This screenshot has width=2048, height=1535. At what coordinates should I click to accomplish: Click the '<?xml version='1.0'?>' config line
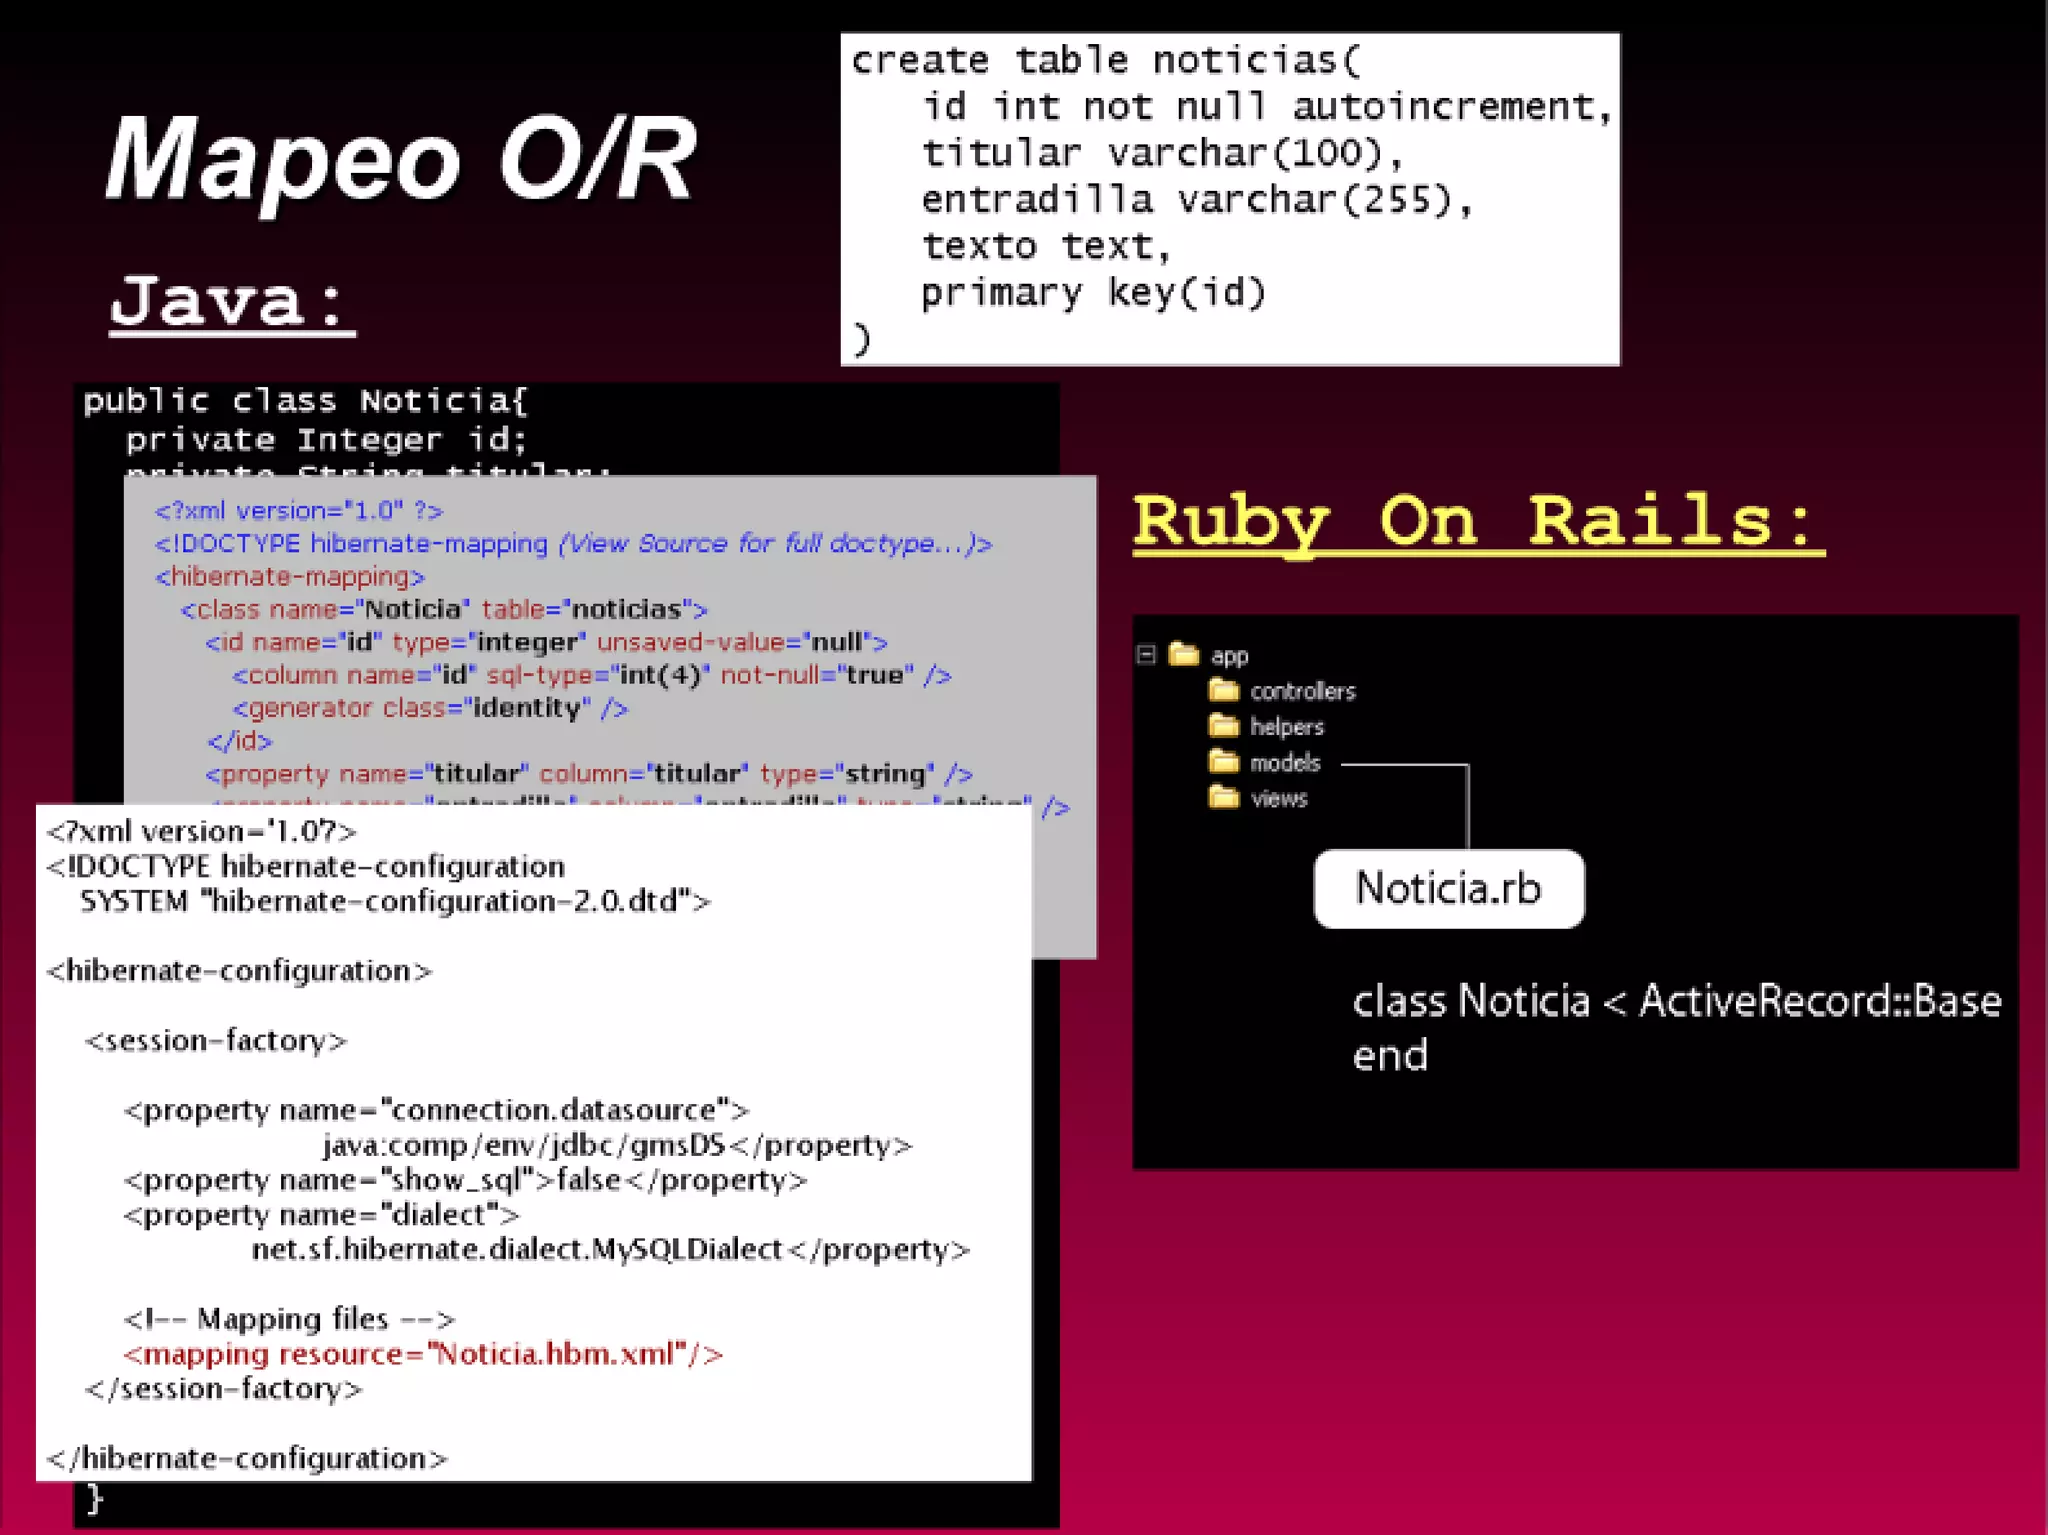pyautogui.click(x=201, y=831)
